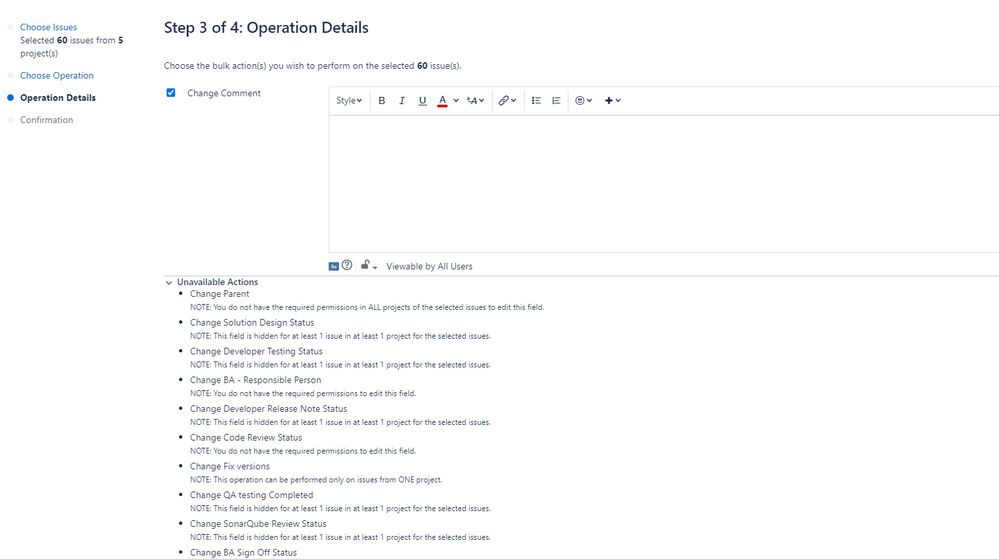This screenshot has width=999, height=559.
Task: Apply underline formatting in comment editor
Action: [x=422, y=101]
